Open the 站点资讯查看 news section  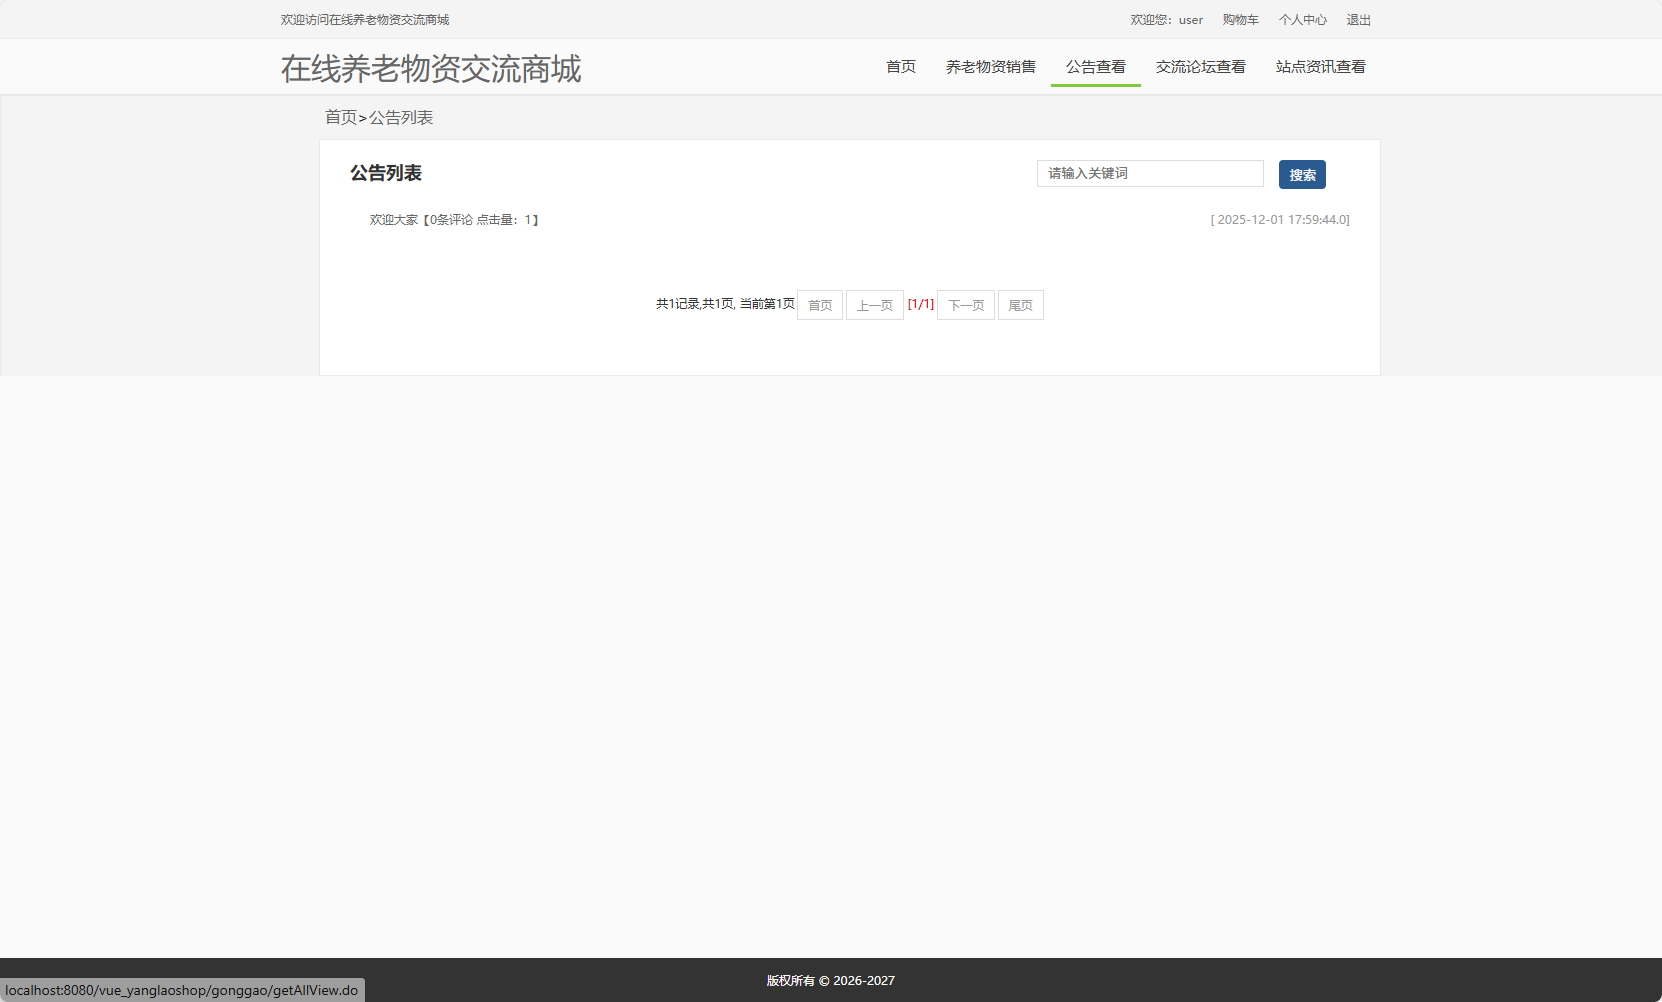point(1320,67)
